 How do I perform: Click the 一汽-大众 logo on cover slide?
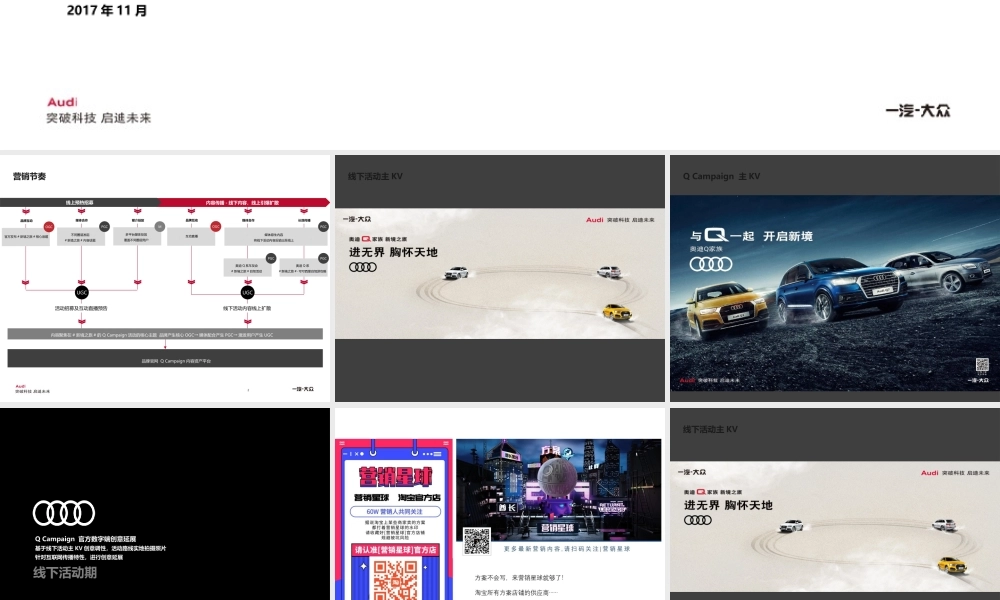[x=918, y=110]
